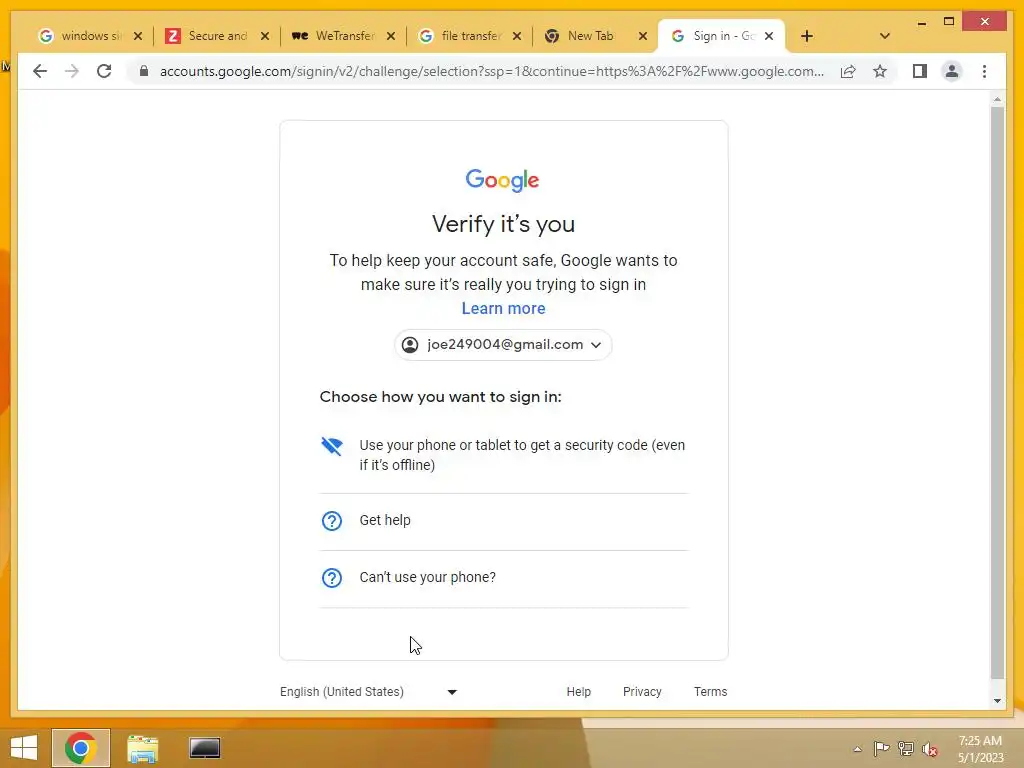Bookmark this tab with the star
The width and height of the screenshot is (1024, 768).
[x=880, y=71]
